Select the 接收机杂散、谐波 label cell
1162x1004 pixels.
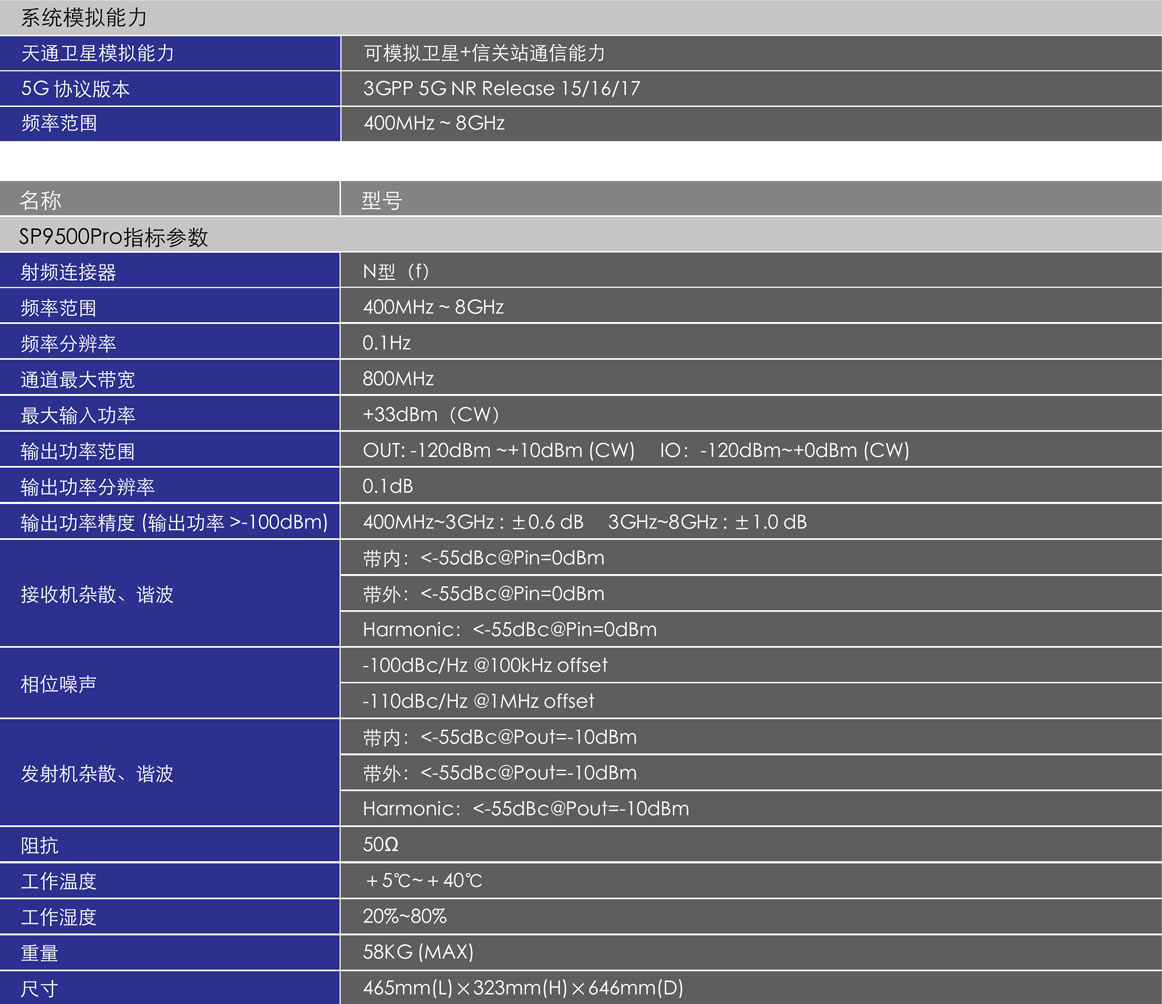point(97,595)
